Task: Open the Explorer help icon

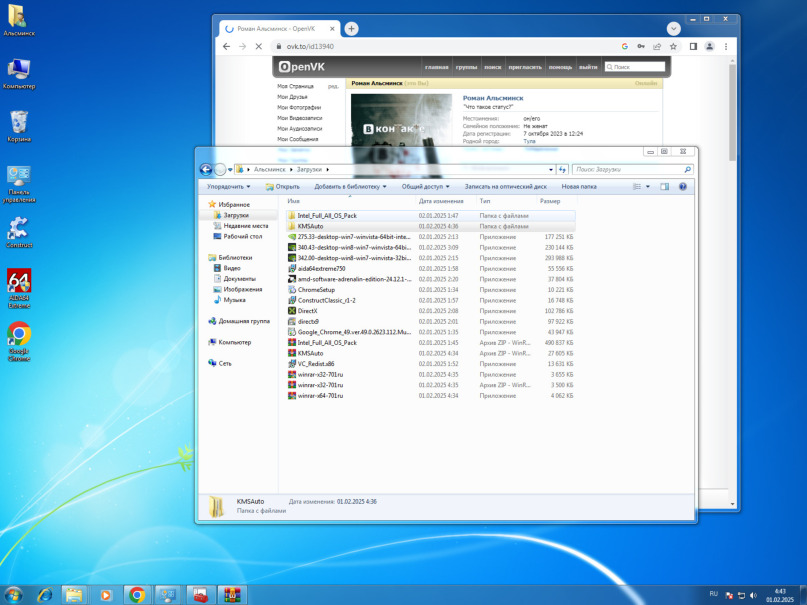Action: pos(683,186)
